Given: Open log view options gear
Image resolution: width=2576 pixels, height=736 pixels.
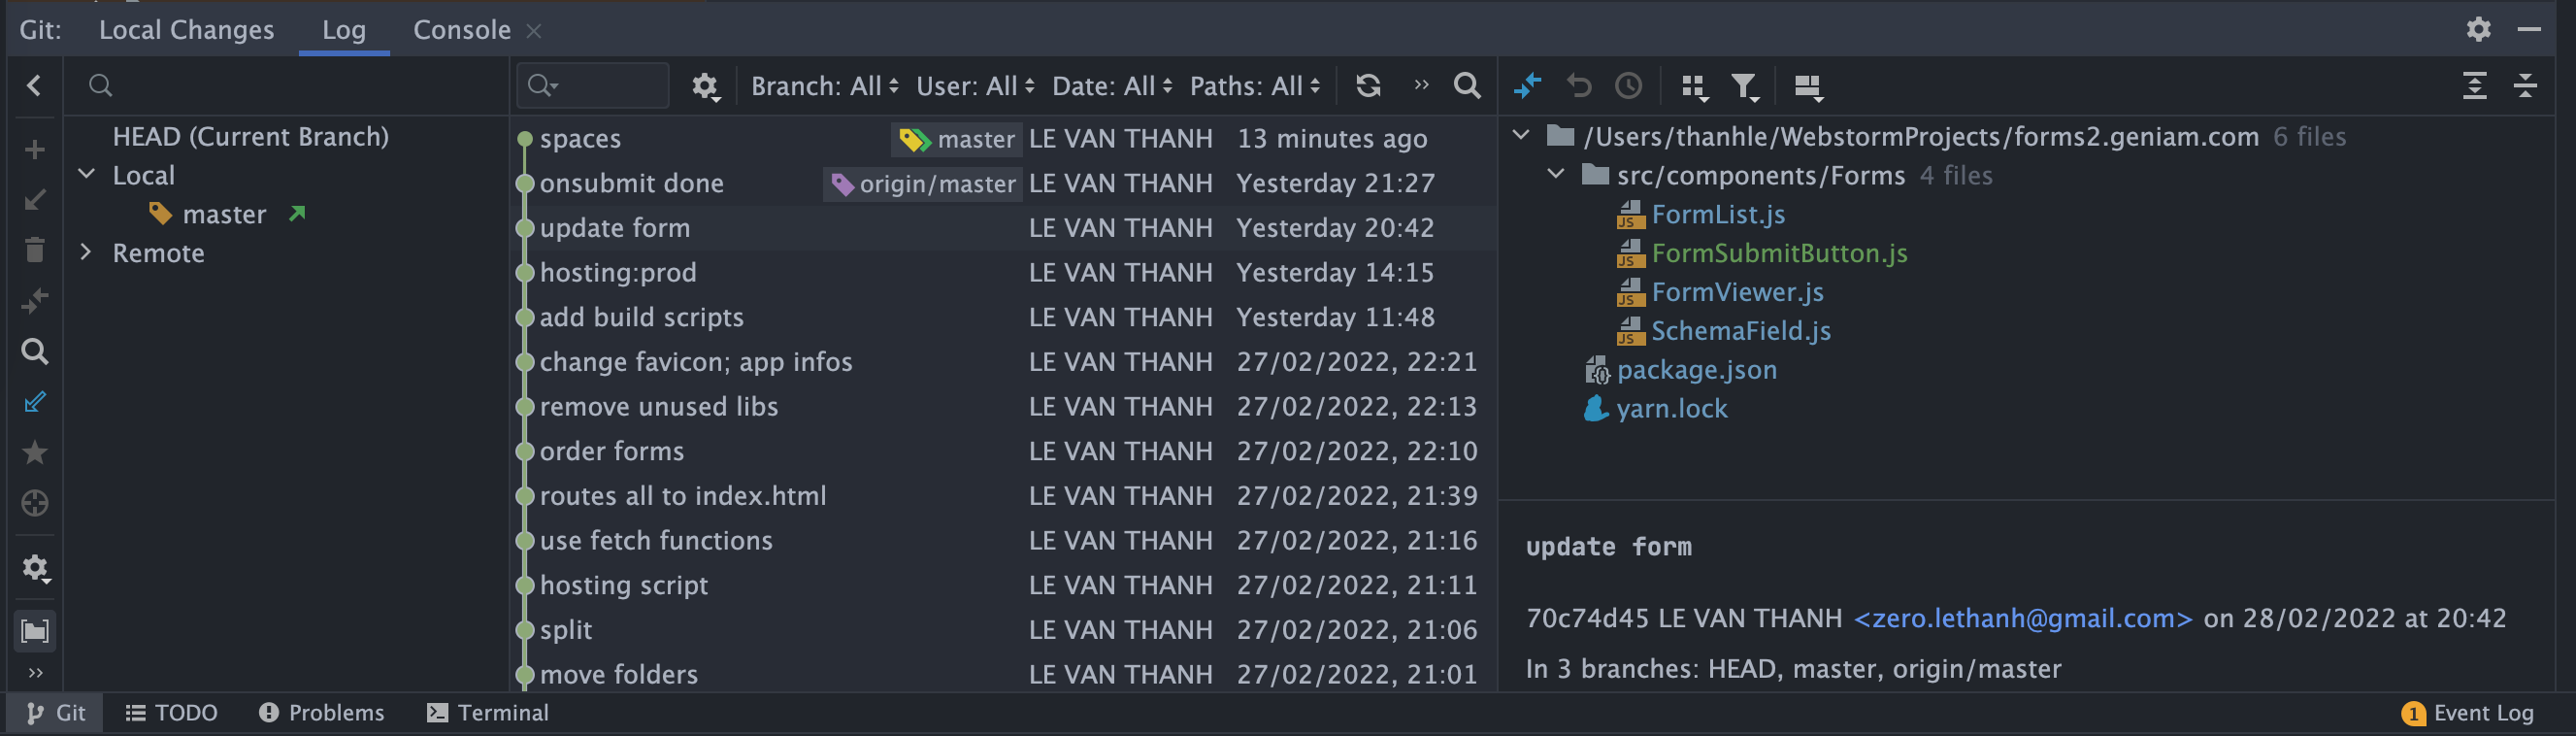Looking at the screenshot, I should coord(705,87).
